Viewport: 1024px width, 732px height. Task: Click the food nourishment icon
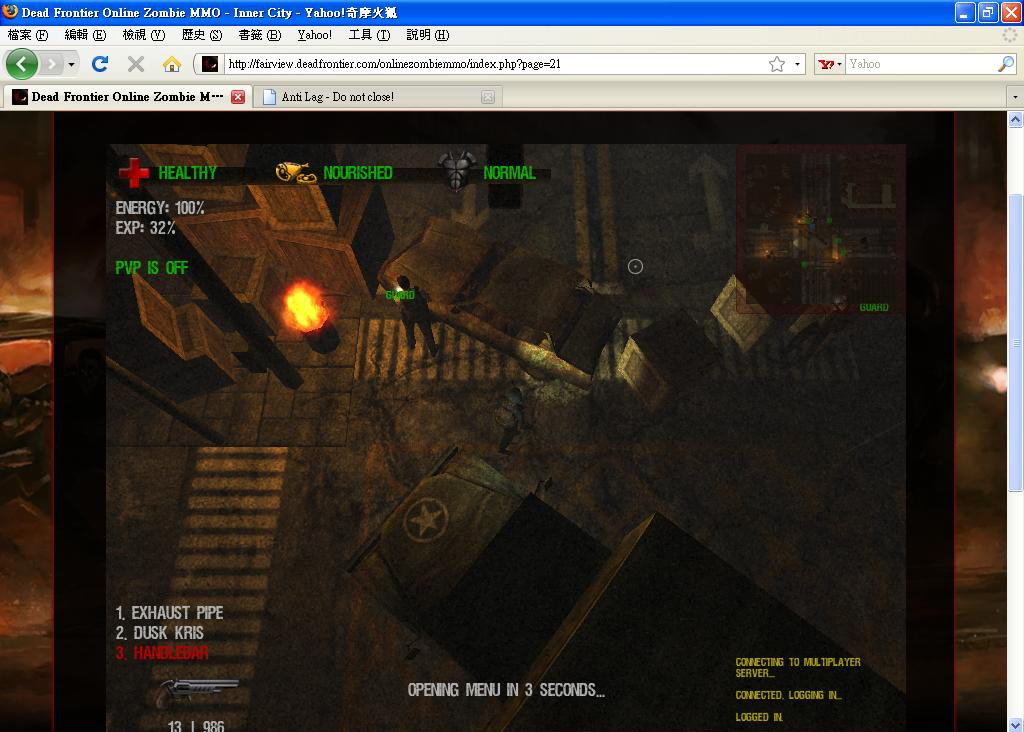pyautogui.click(x=295, y=172)
